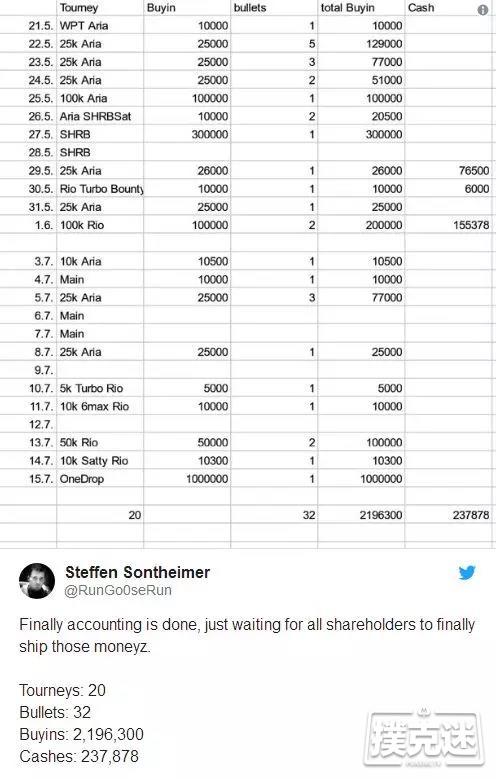Click the 155378 cash cell
The image size is (496, 779).
[x=448, y=225]
